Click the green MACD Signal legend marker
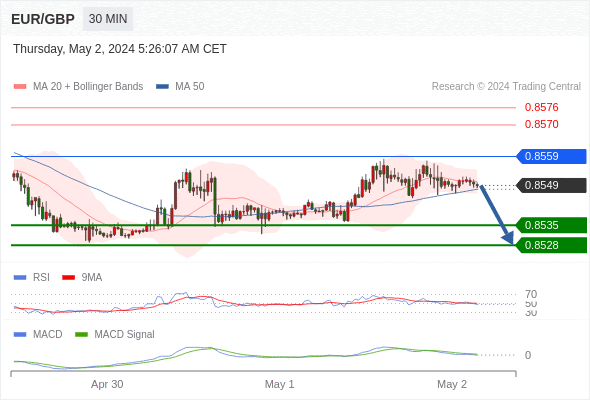Viewport: 590px width, 400px height. (81, 335)
